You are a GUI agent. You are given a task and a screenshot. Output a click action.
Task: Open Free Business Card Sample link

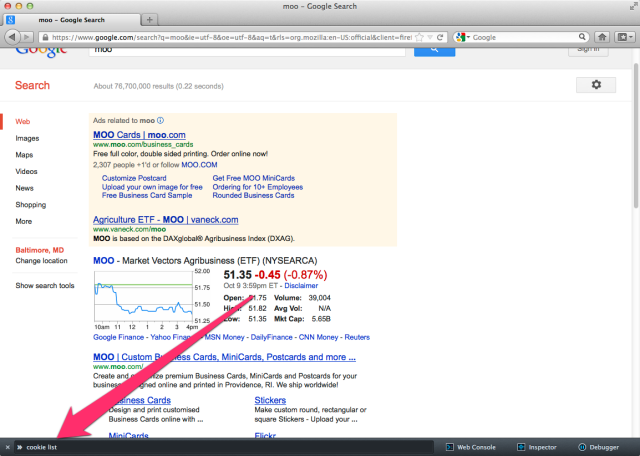pos(147,196)
